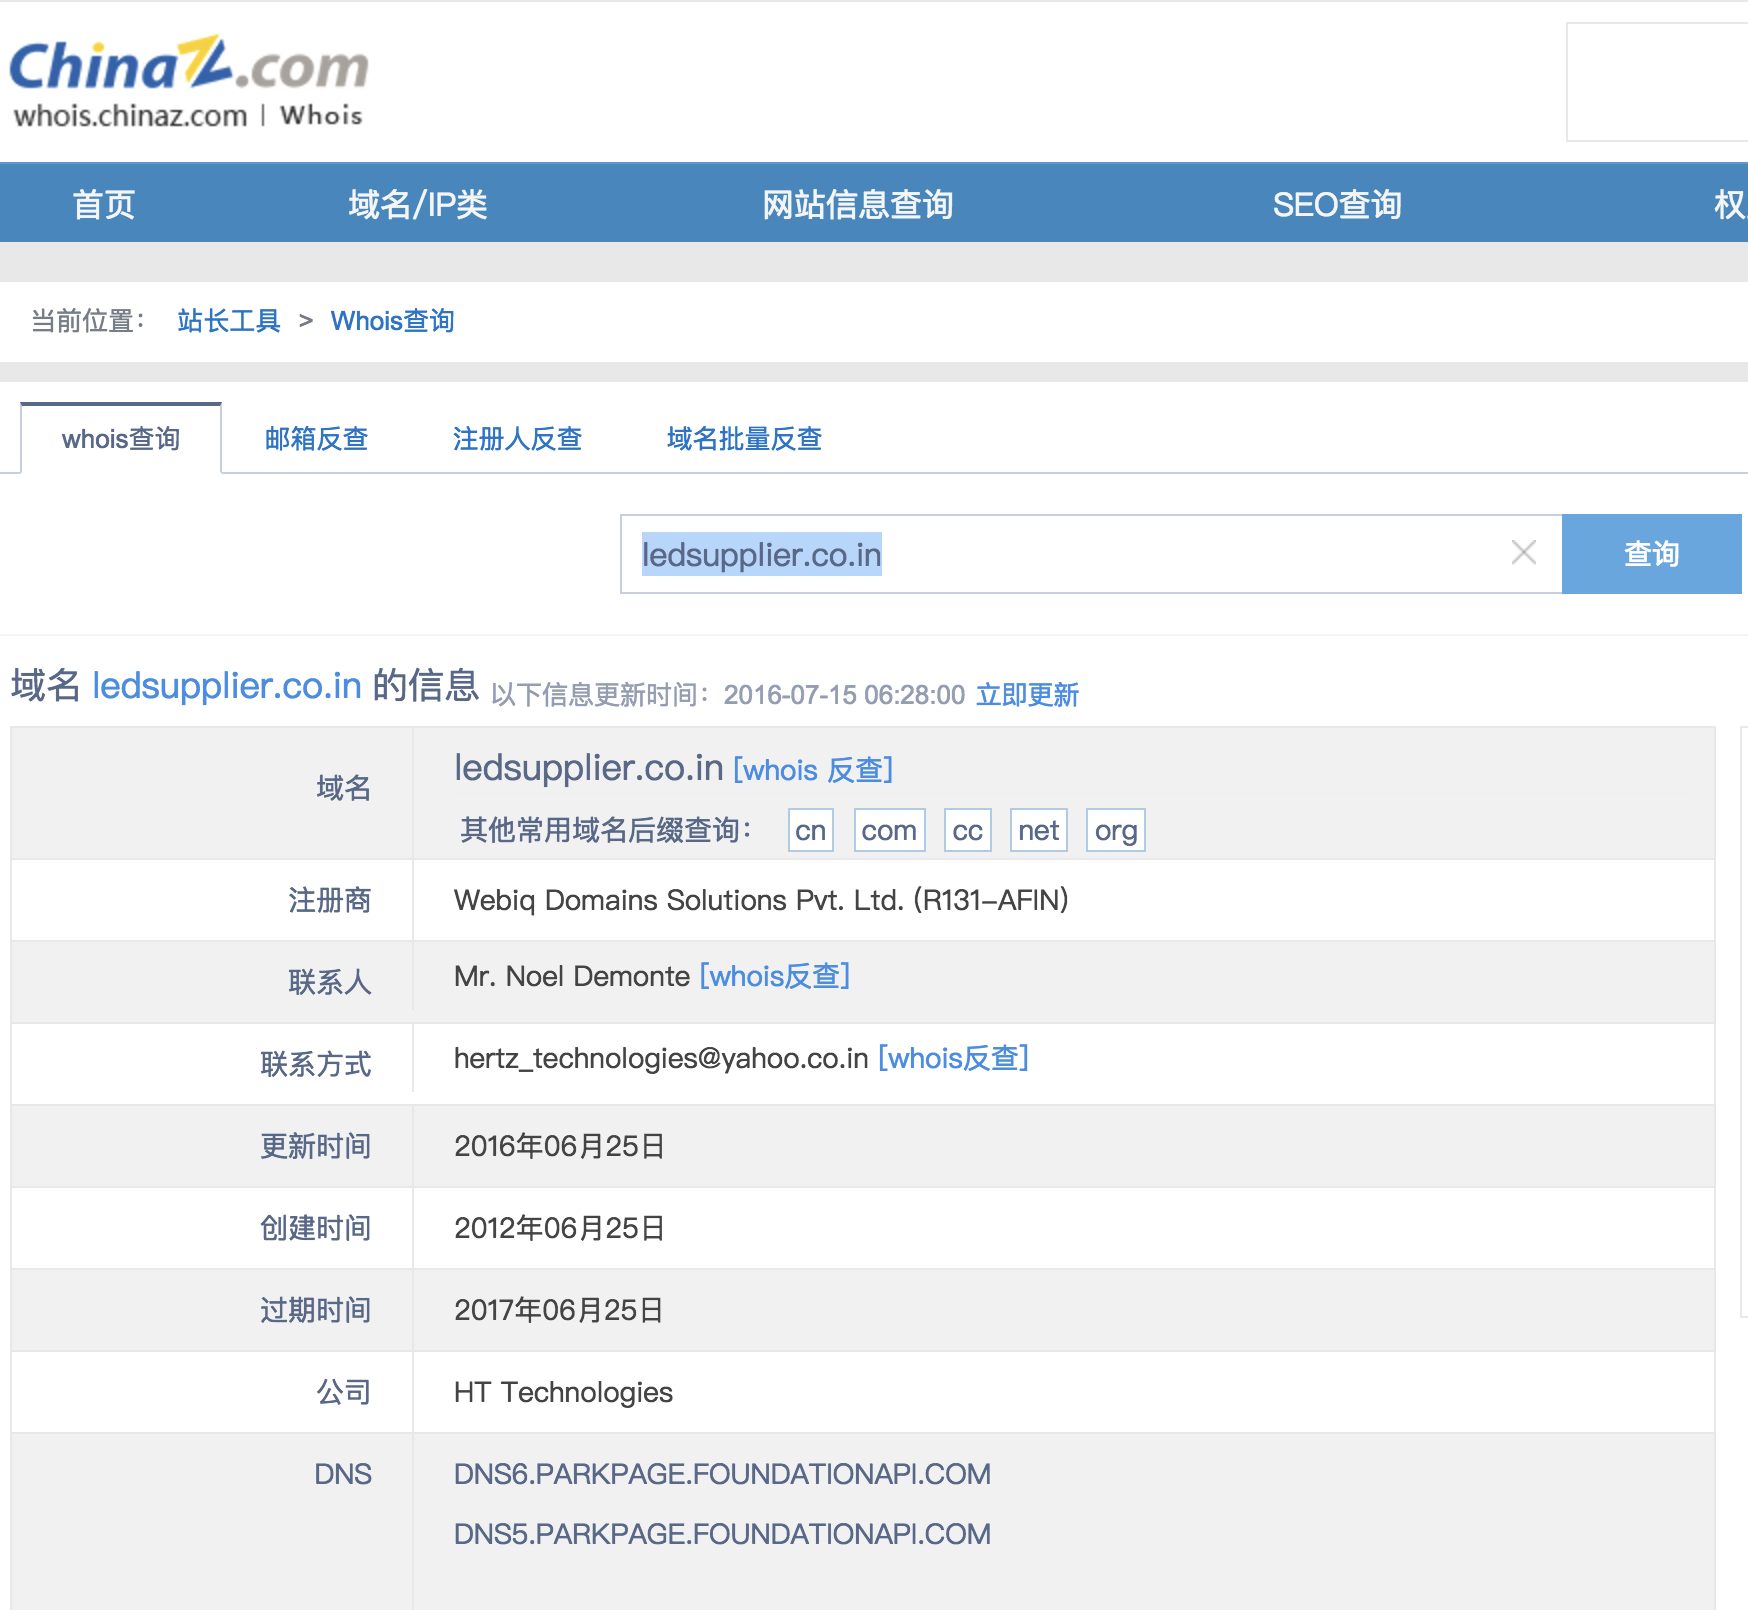Select DNS6.PARKPAGE.FOUNDATIONAPI.COM entry
1748x1610 pixels.
point(722,1474)
